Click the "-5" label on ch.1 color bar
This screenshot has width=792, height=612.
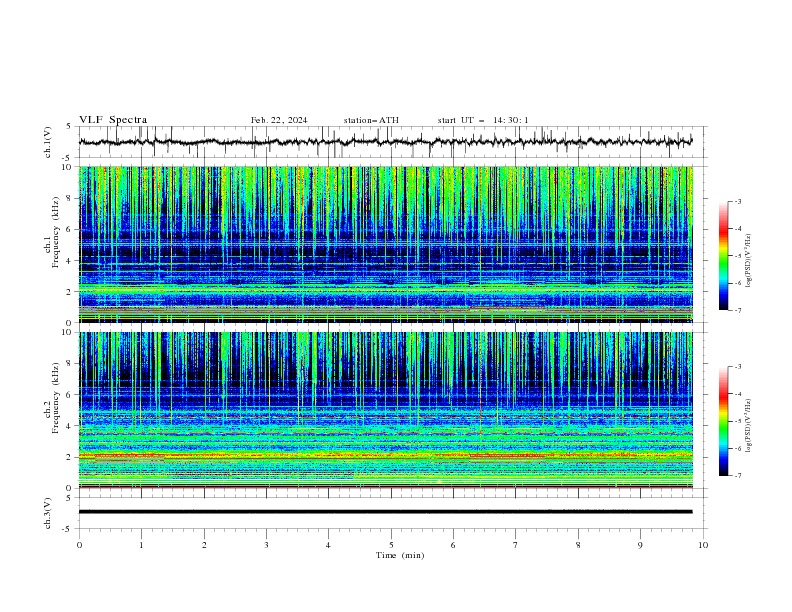[738, 256]
